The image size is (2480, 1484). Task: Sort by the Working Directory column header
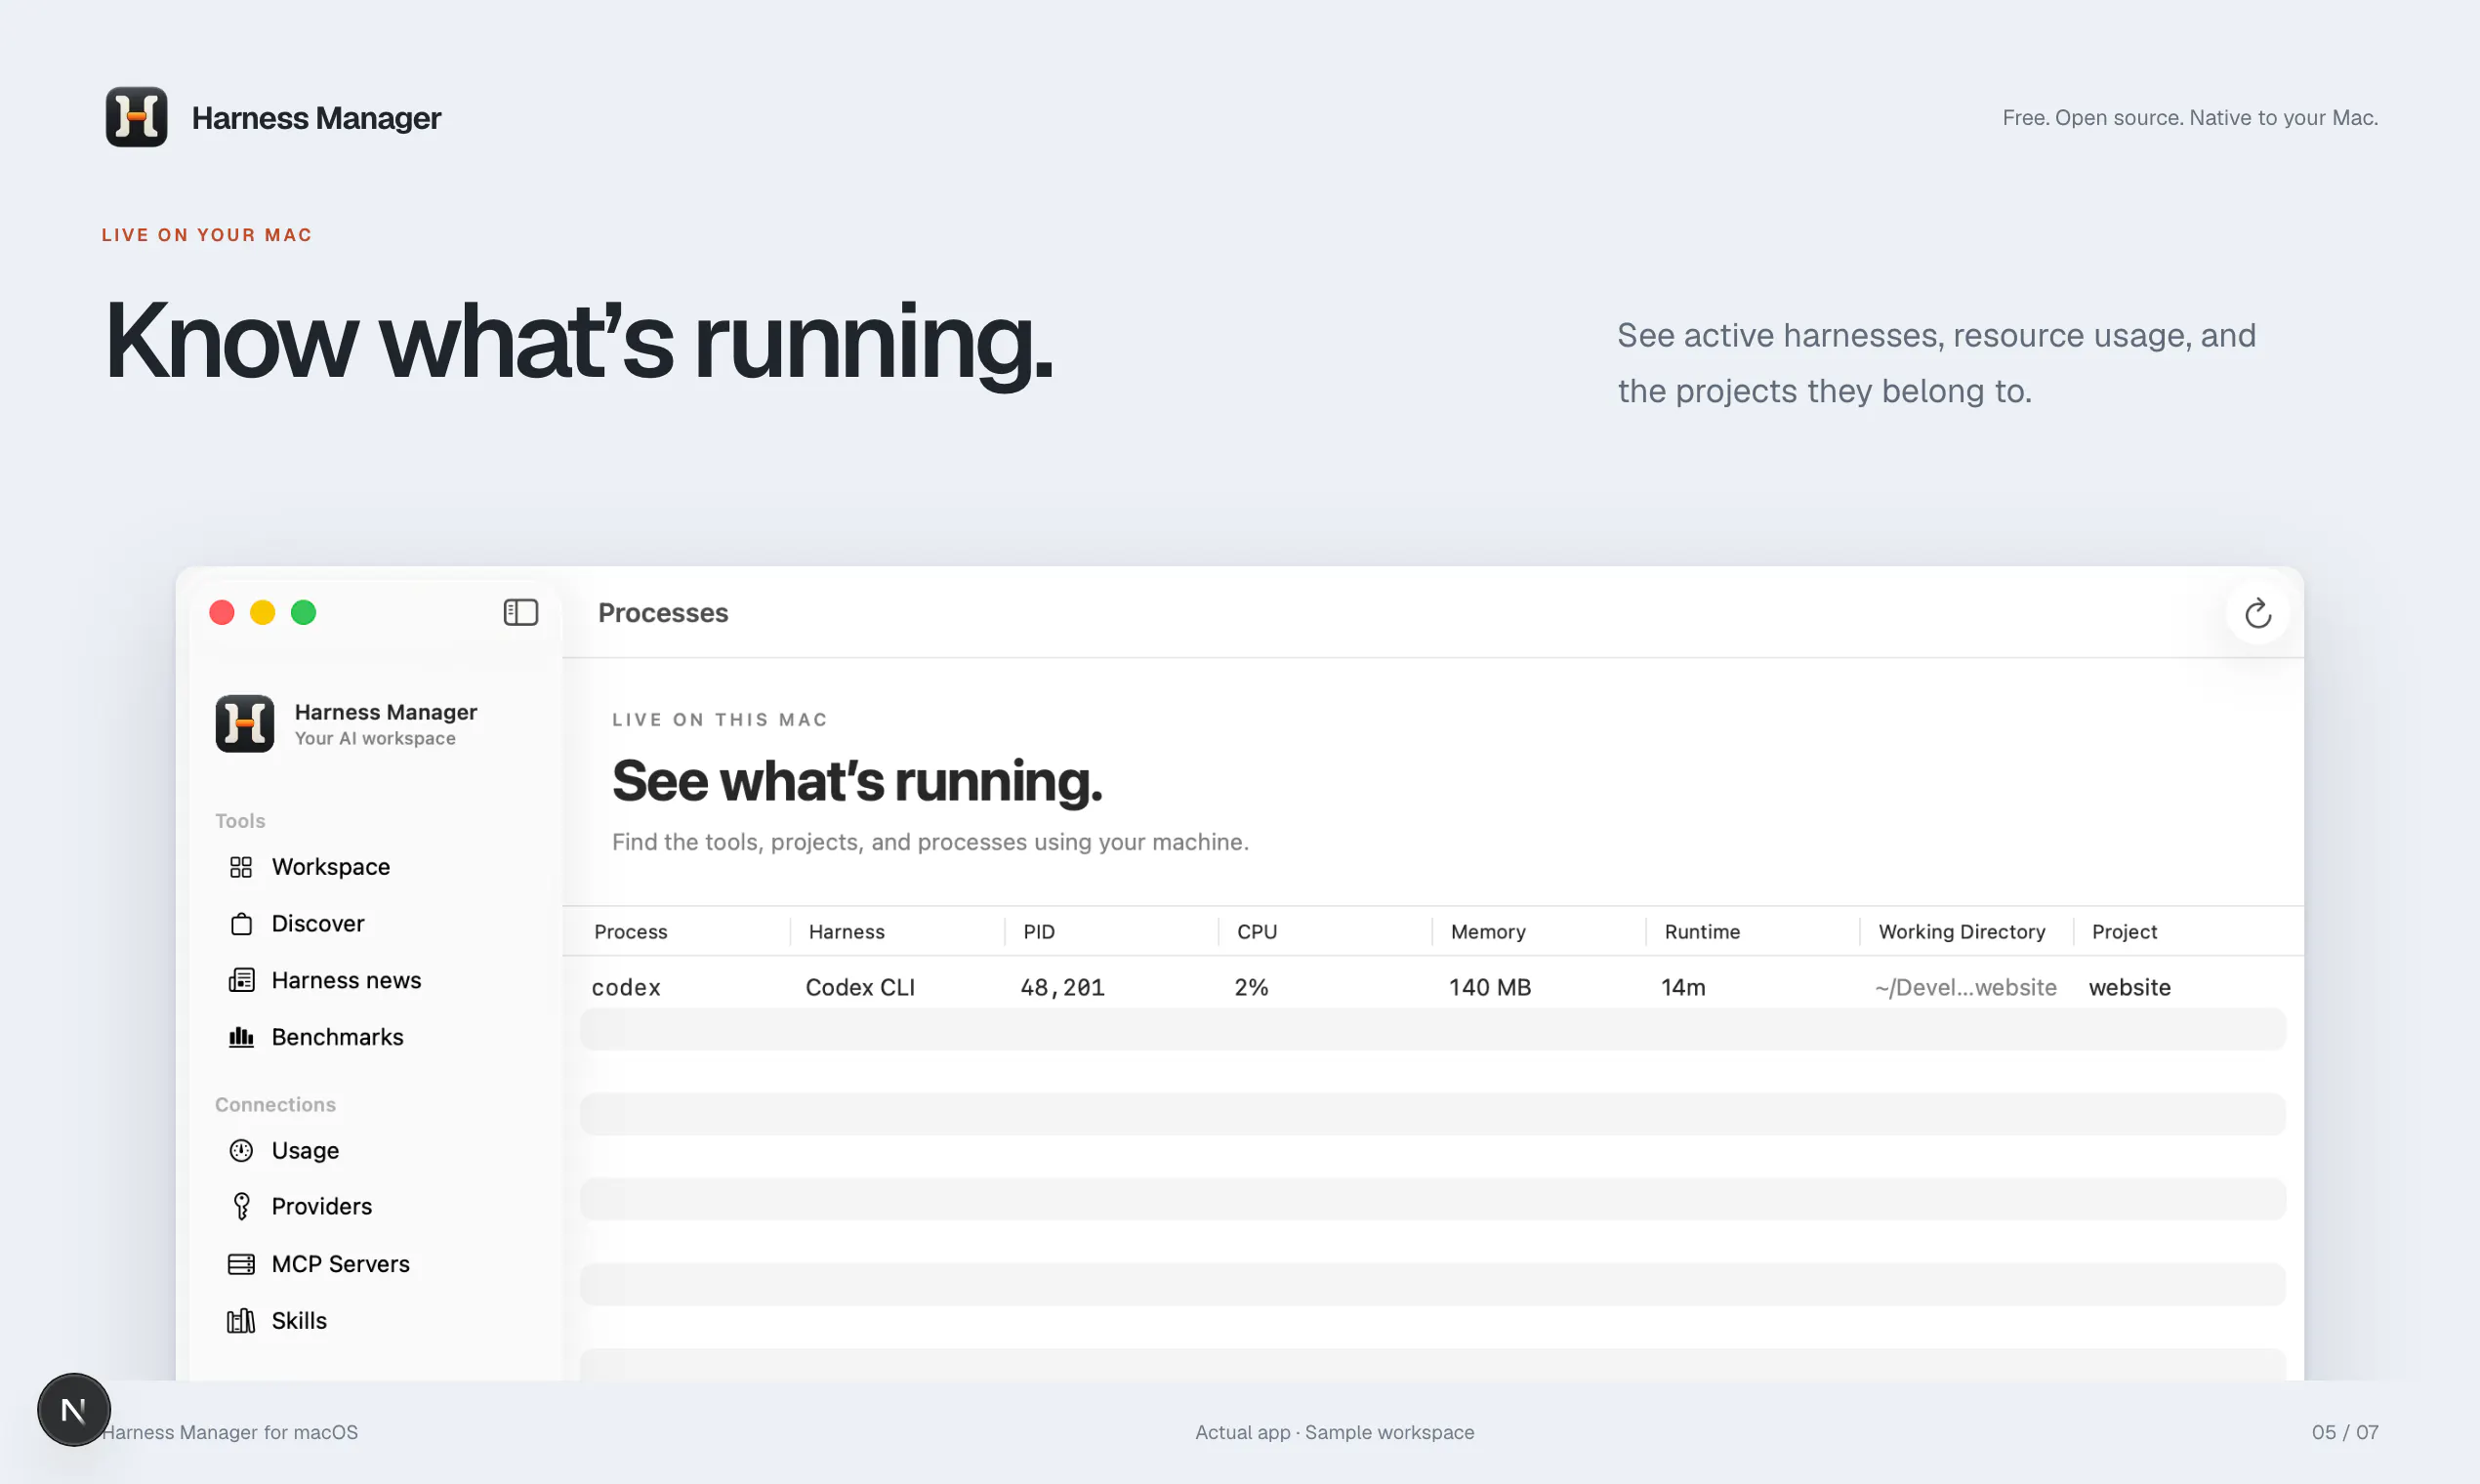(x=1961, y=932)
